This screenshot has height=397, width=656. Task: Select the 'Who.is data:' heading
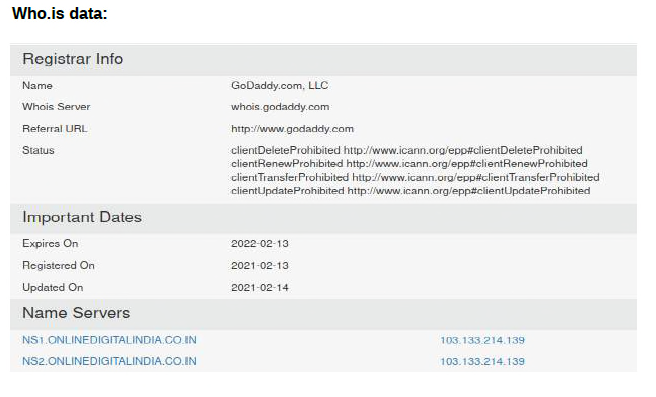[60, 13]
